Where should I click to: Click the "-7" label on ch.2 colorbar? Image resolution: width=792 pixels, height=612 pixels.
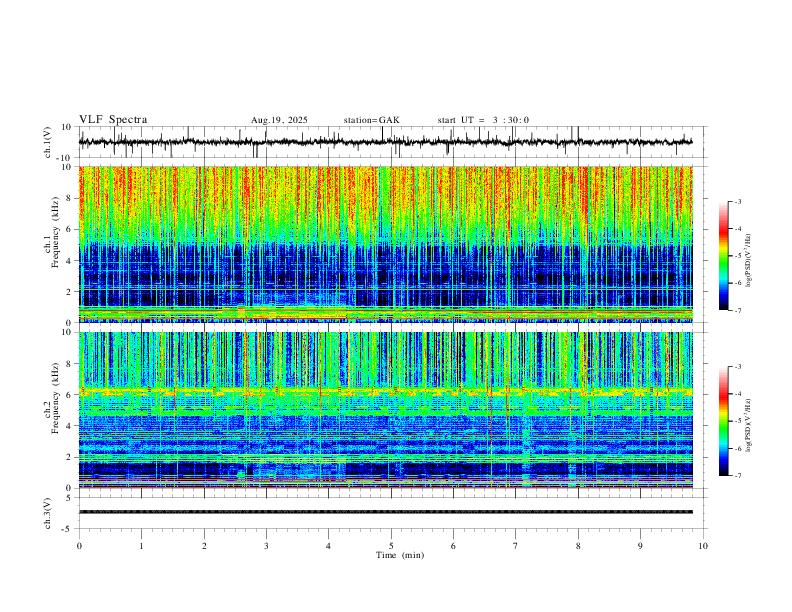[x=737, y=476]
